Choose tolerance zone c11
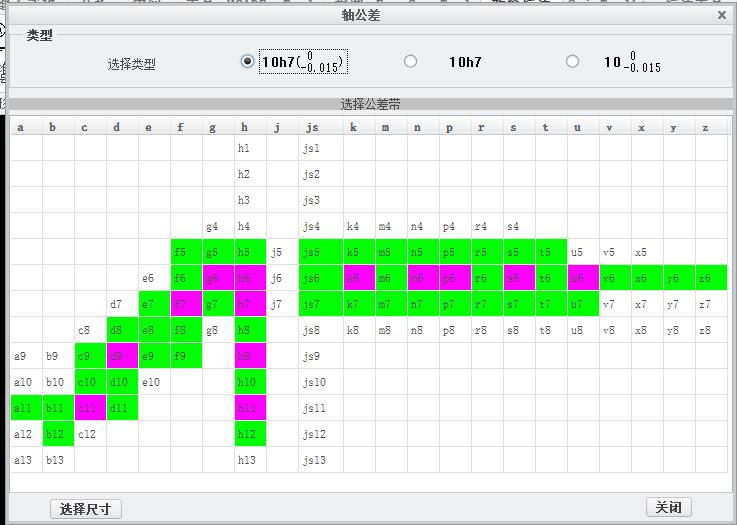The image size is (737, 525). (90, 408)
